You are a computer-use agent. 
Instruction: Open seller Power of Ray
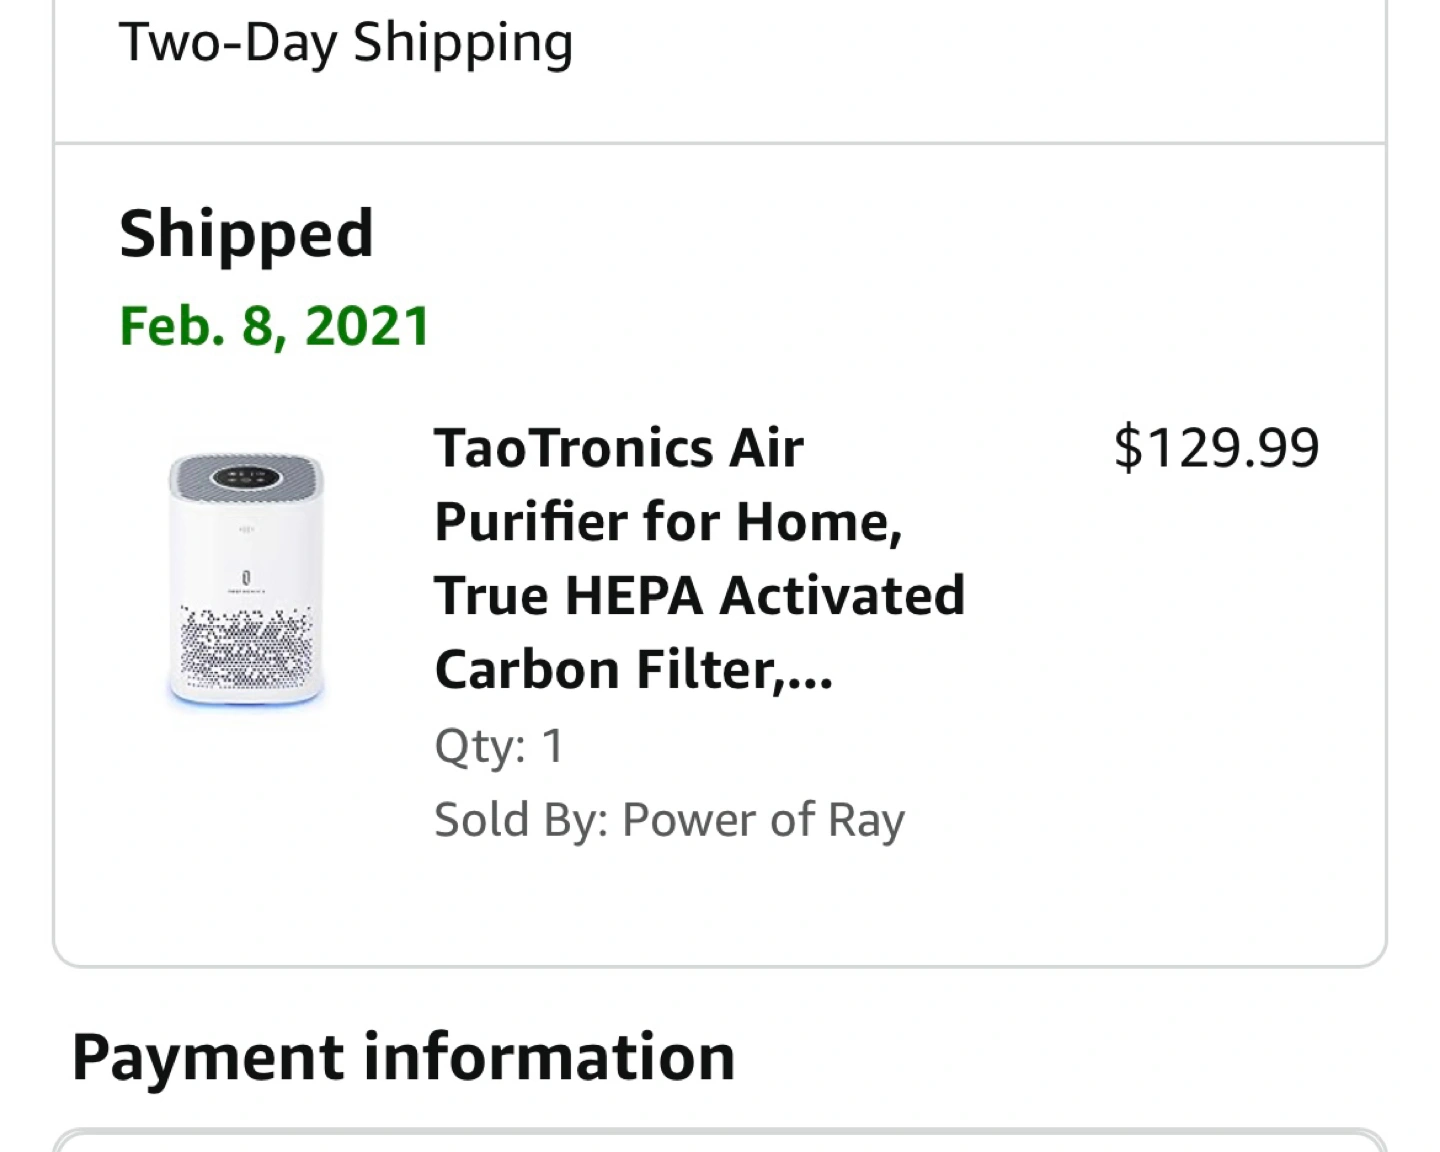[763, 820]
